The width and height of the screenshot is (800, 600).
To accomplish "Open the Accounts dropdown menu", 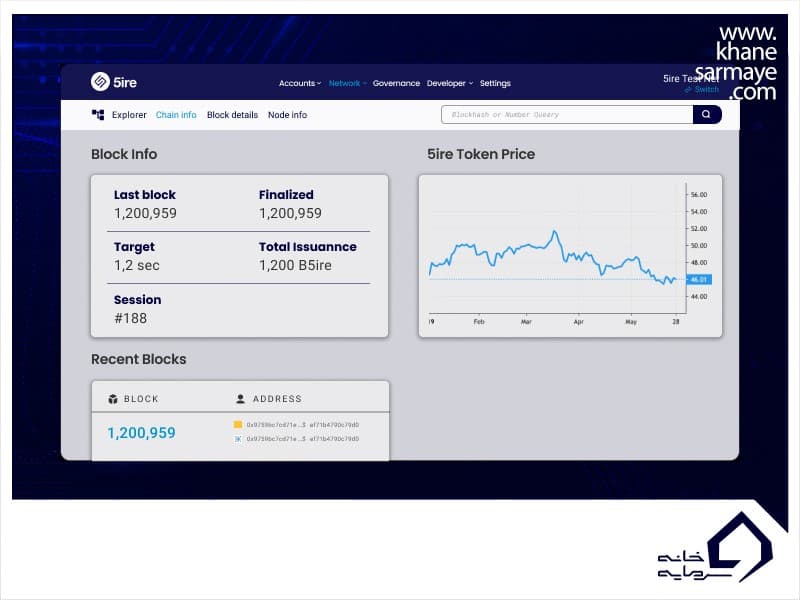I will pos(299,83).
